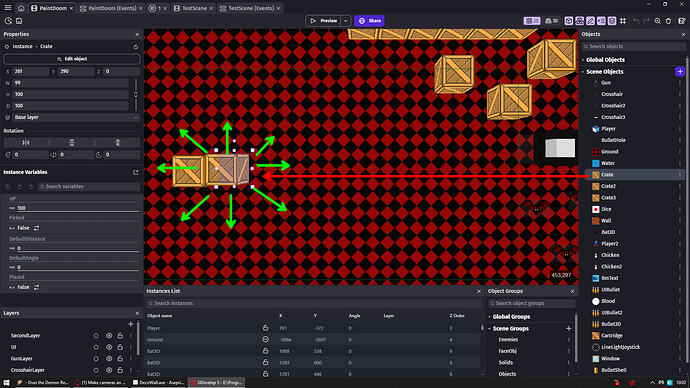Toggle visibility of SecondLayer
The image size is (690, 388).
[109, 336]
